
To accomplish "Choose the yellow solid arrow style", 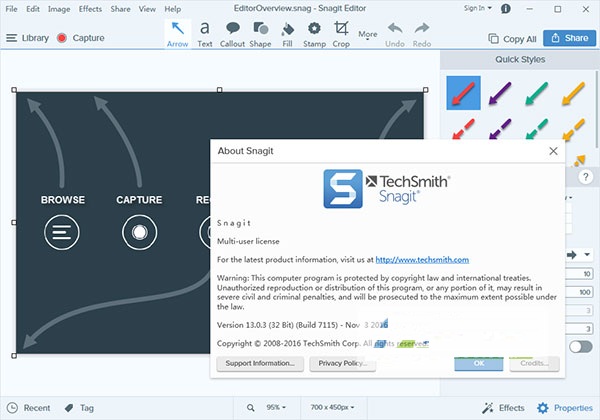I will tap(574, 93).
